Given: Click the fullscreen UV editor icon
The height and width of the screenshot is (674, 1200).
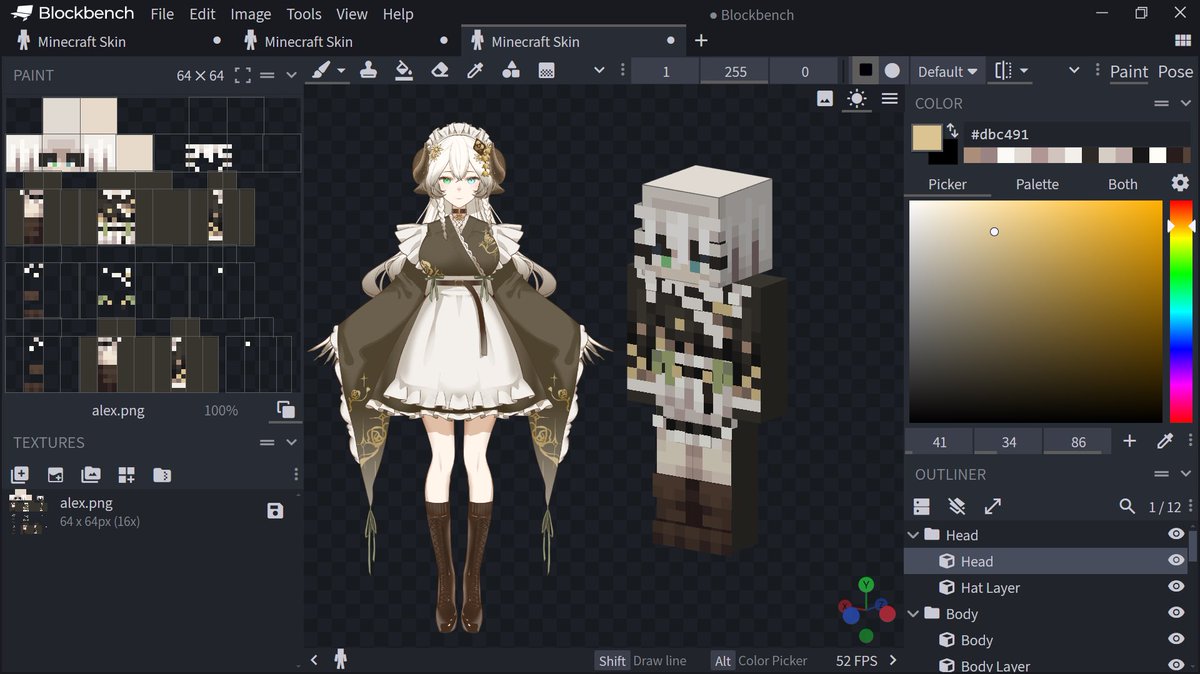Looking at the screenshot, I should click(x=243, y=75).
